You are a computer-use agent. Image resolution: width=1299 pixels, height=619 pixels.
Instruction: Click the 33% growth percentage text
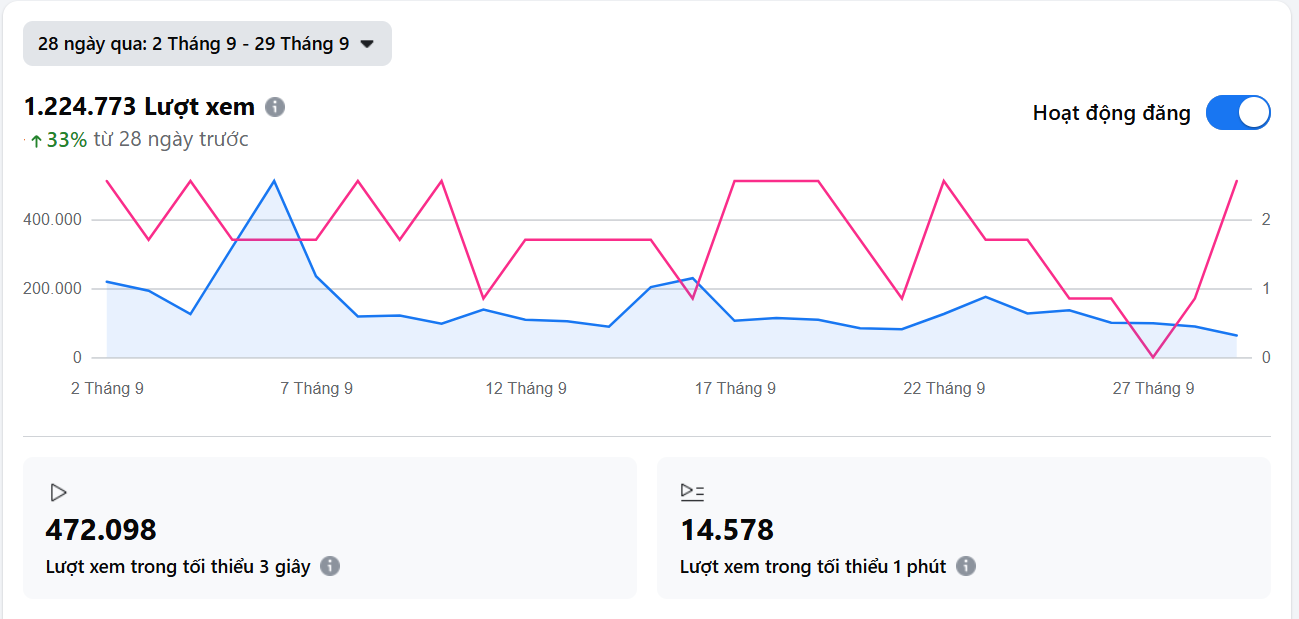click(66, 140)
